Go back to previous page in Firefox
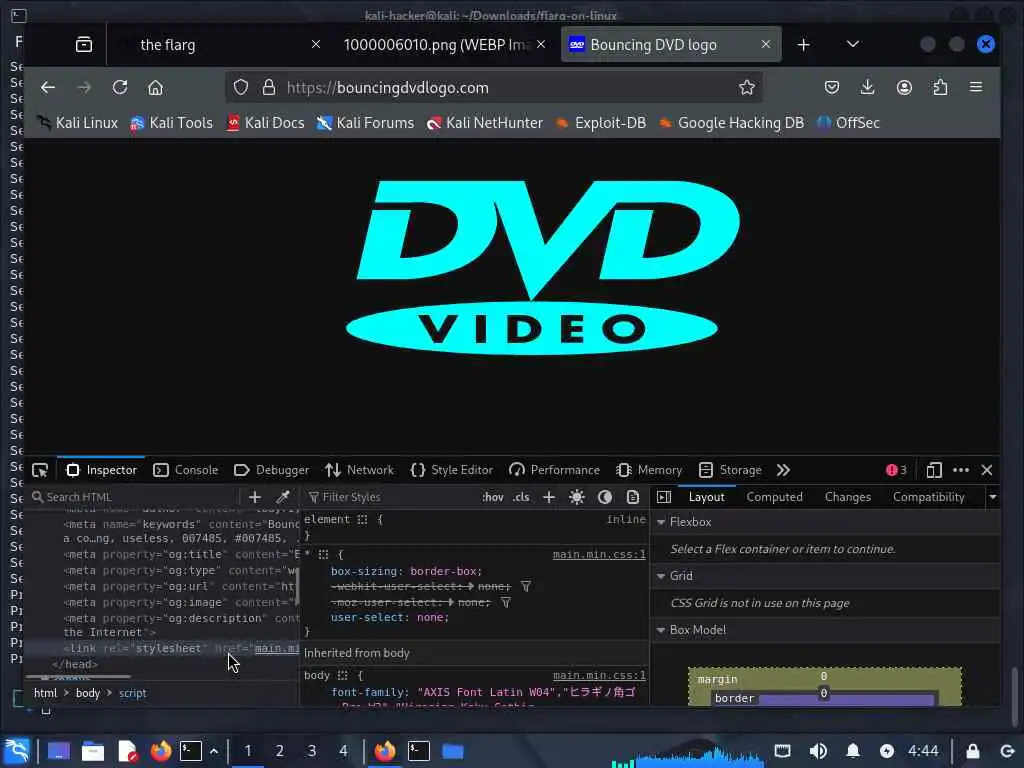1024x768 pixels. pos(48,88)
